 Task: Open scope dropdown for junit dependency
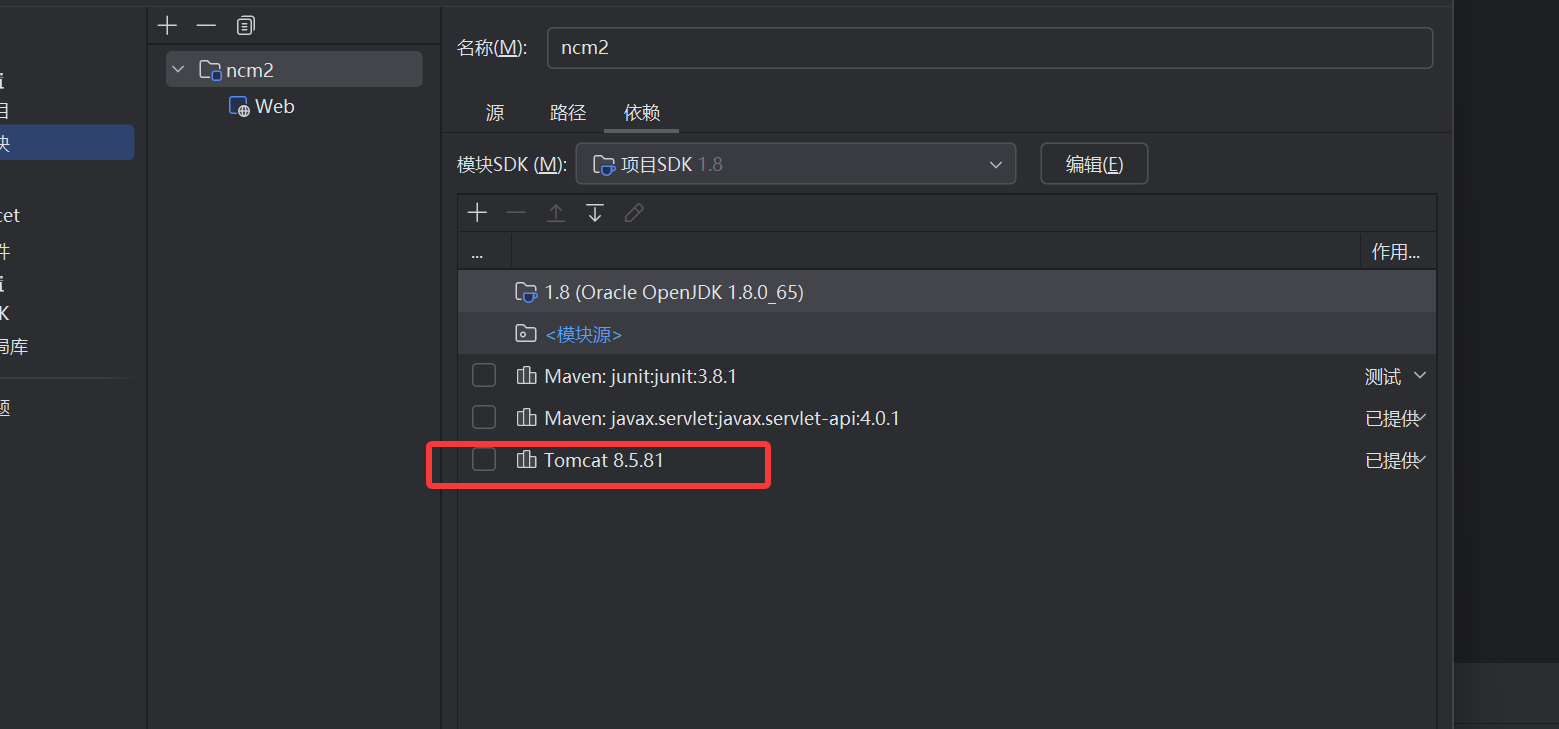point(1396,377)
